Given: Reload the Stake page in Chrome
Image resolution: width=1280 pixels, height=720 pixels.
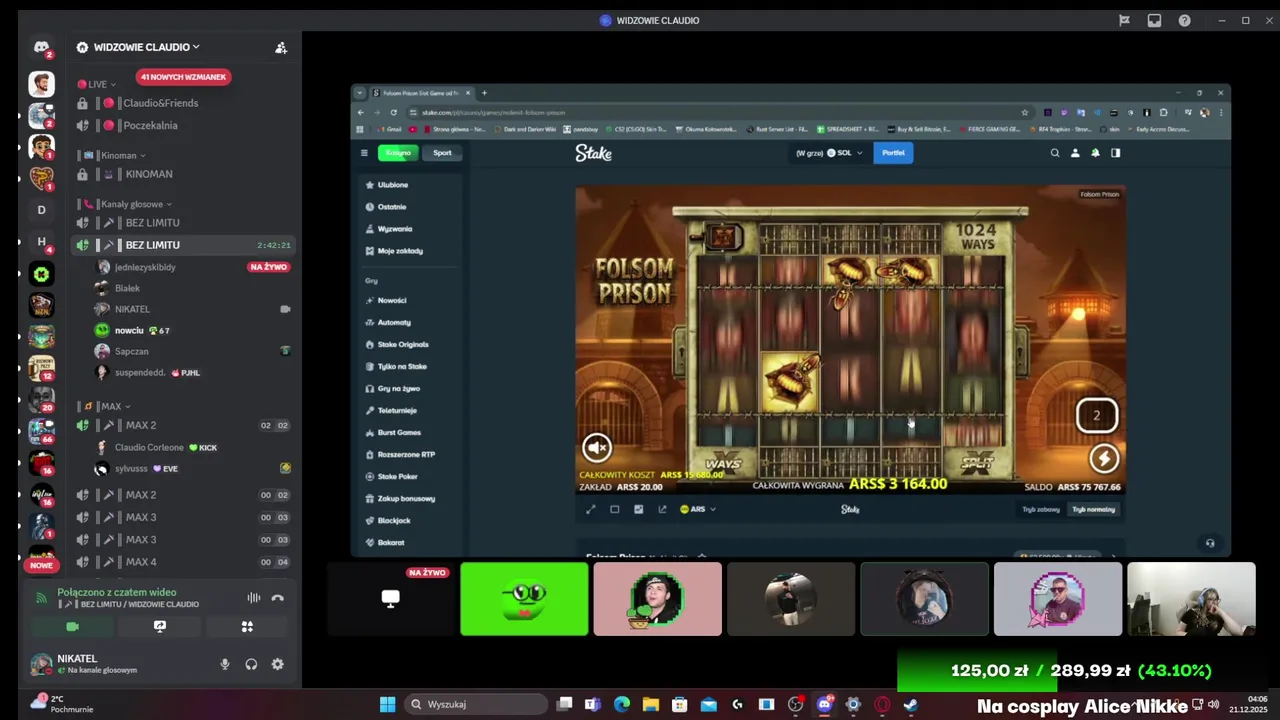Looking at the screenshot, I should [x=394, y=112].
